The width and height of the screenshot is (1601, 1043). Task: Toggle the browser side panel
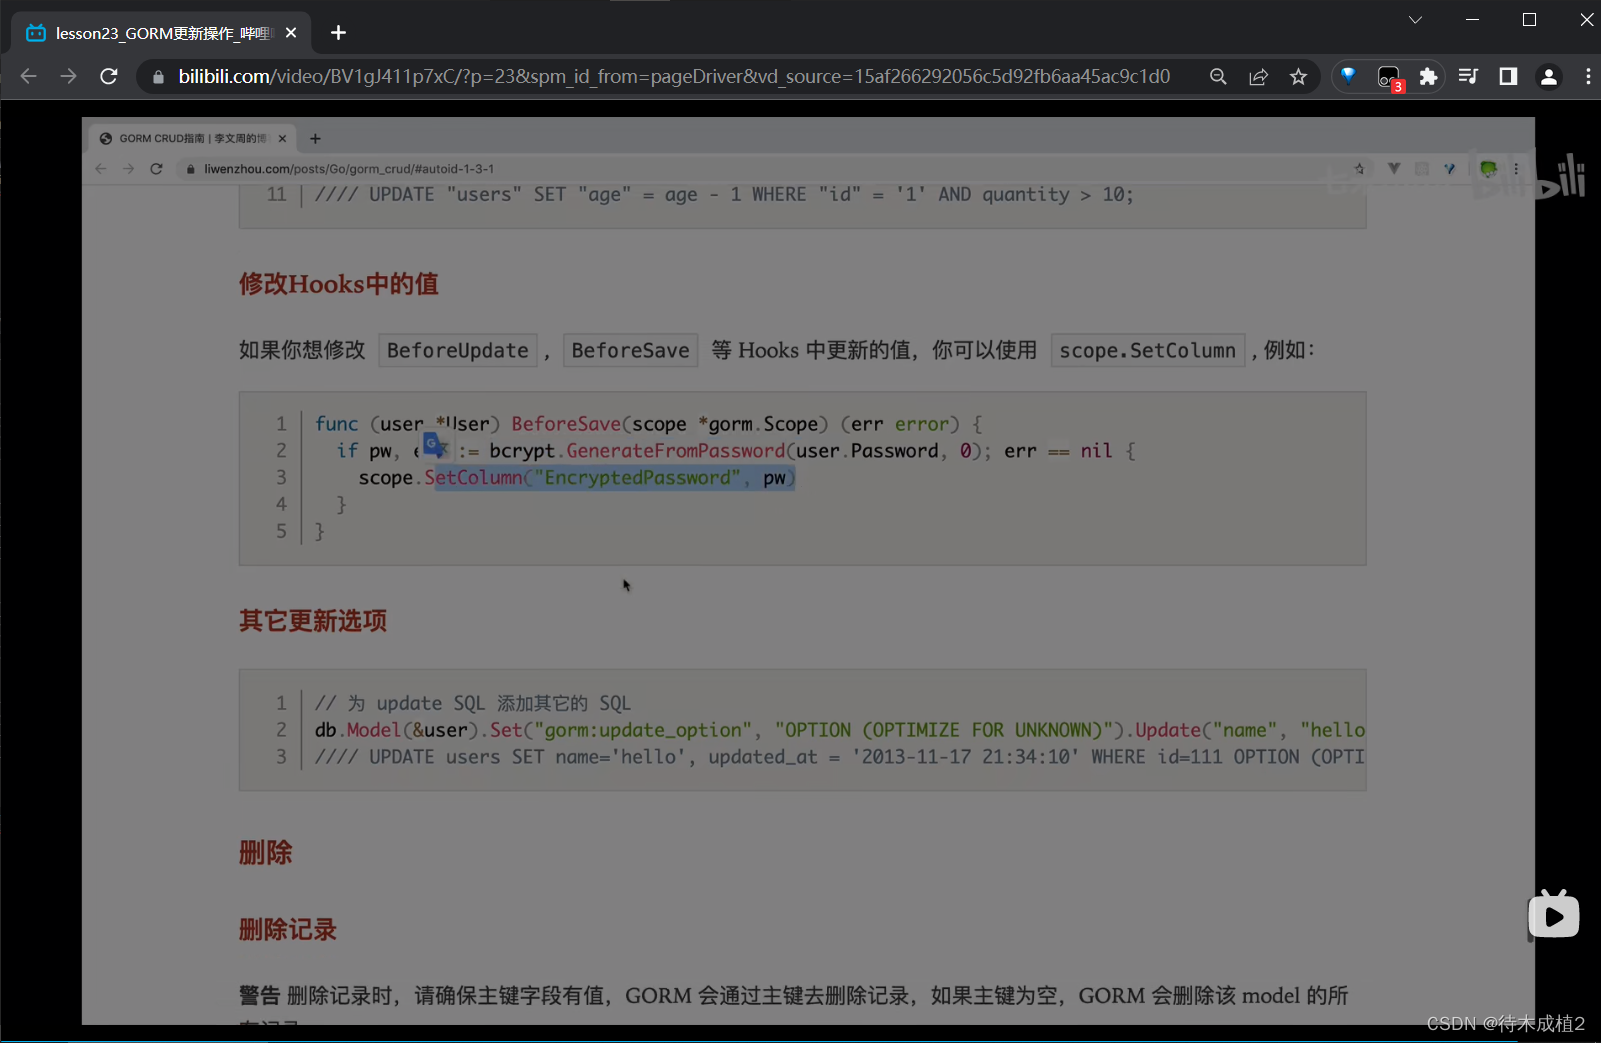click(1508, 76)
